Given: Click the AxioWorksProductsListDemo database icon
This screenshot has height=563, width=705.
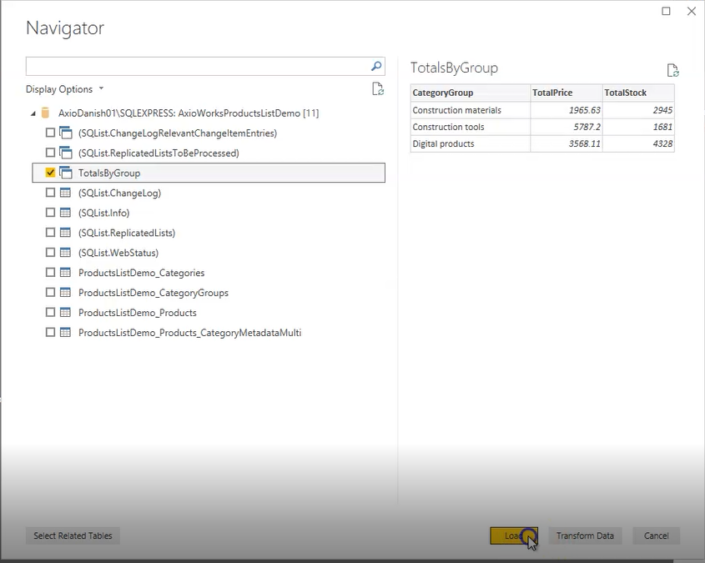Looking at the screenshot, I should 46,113.
